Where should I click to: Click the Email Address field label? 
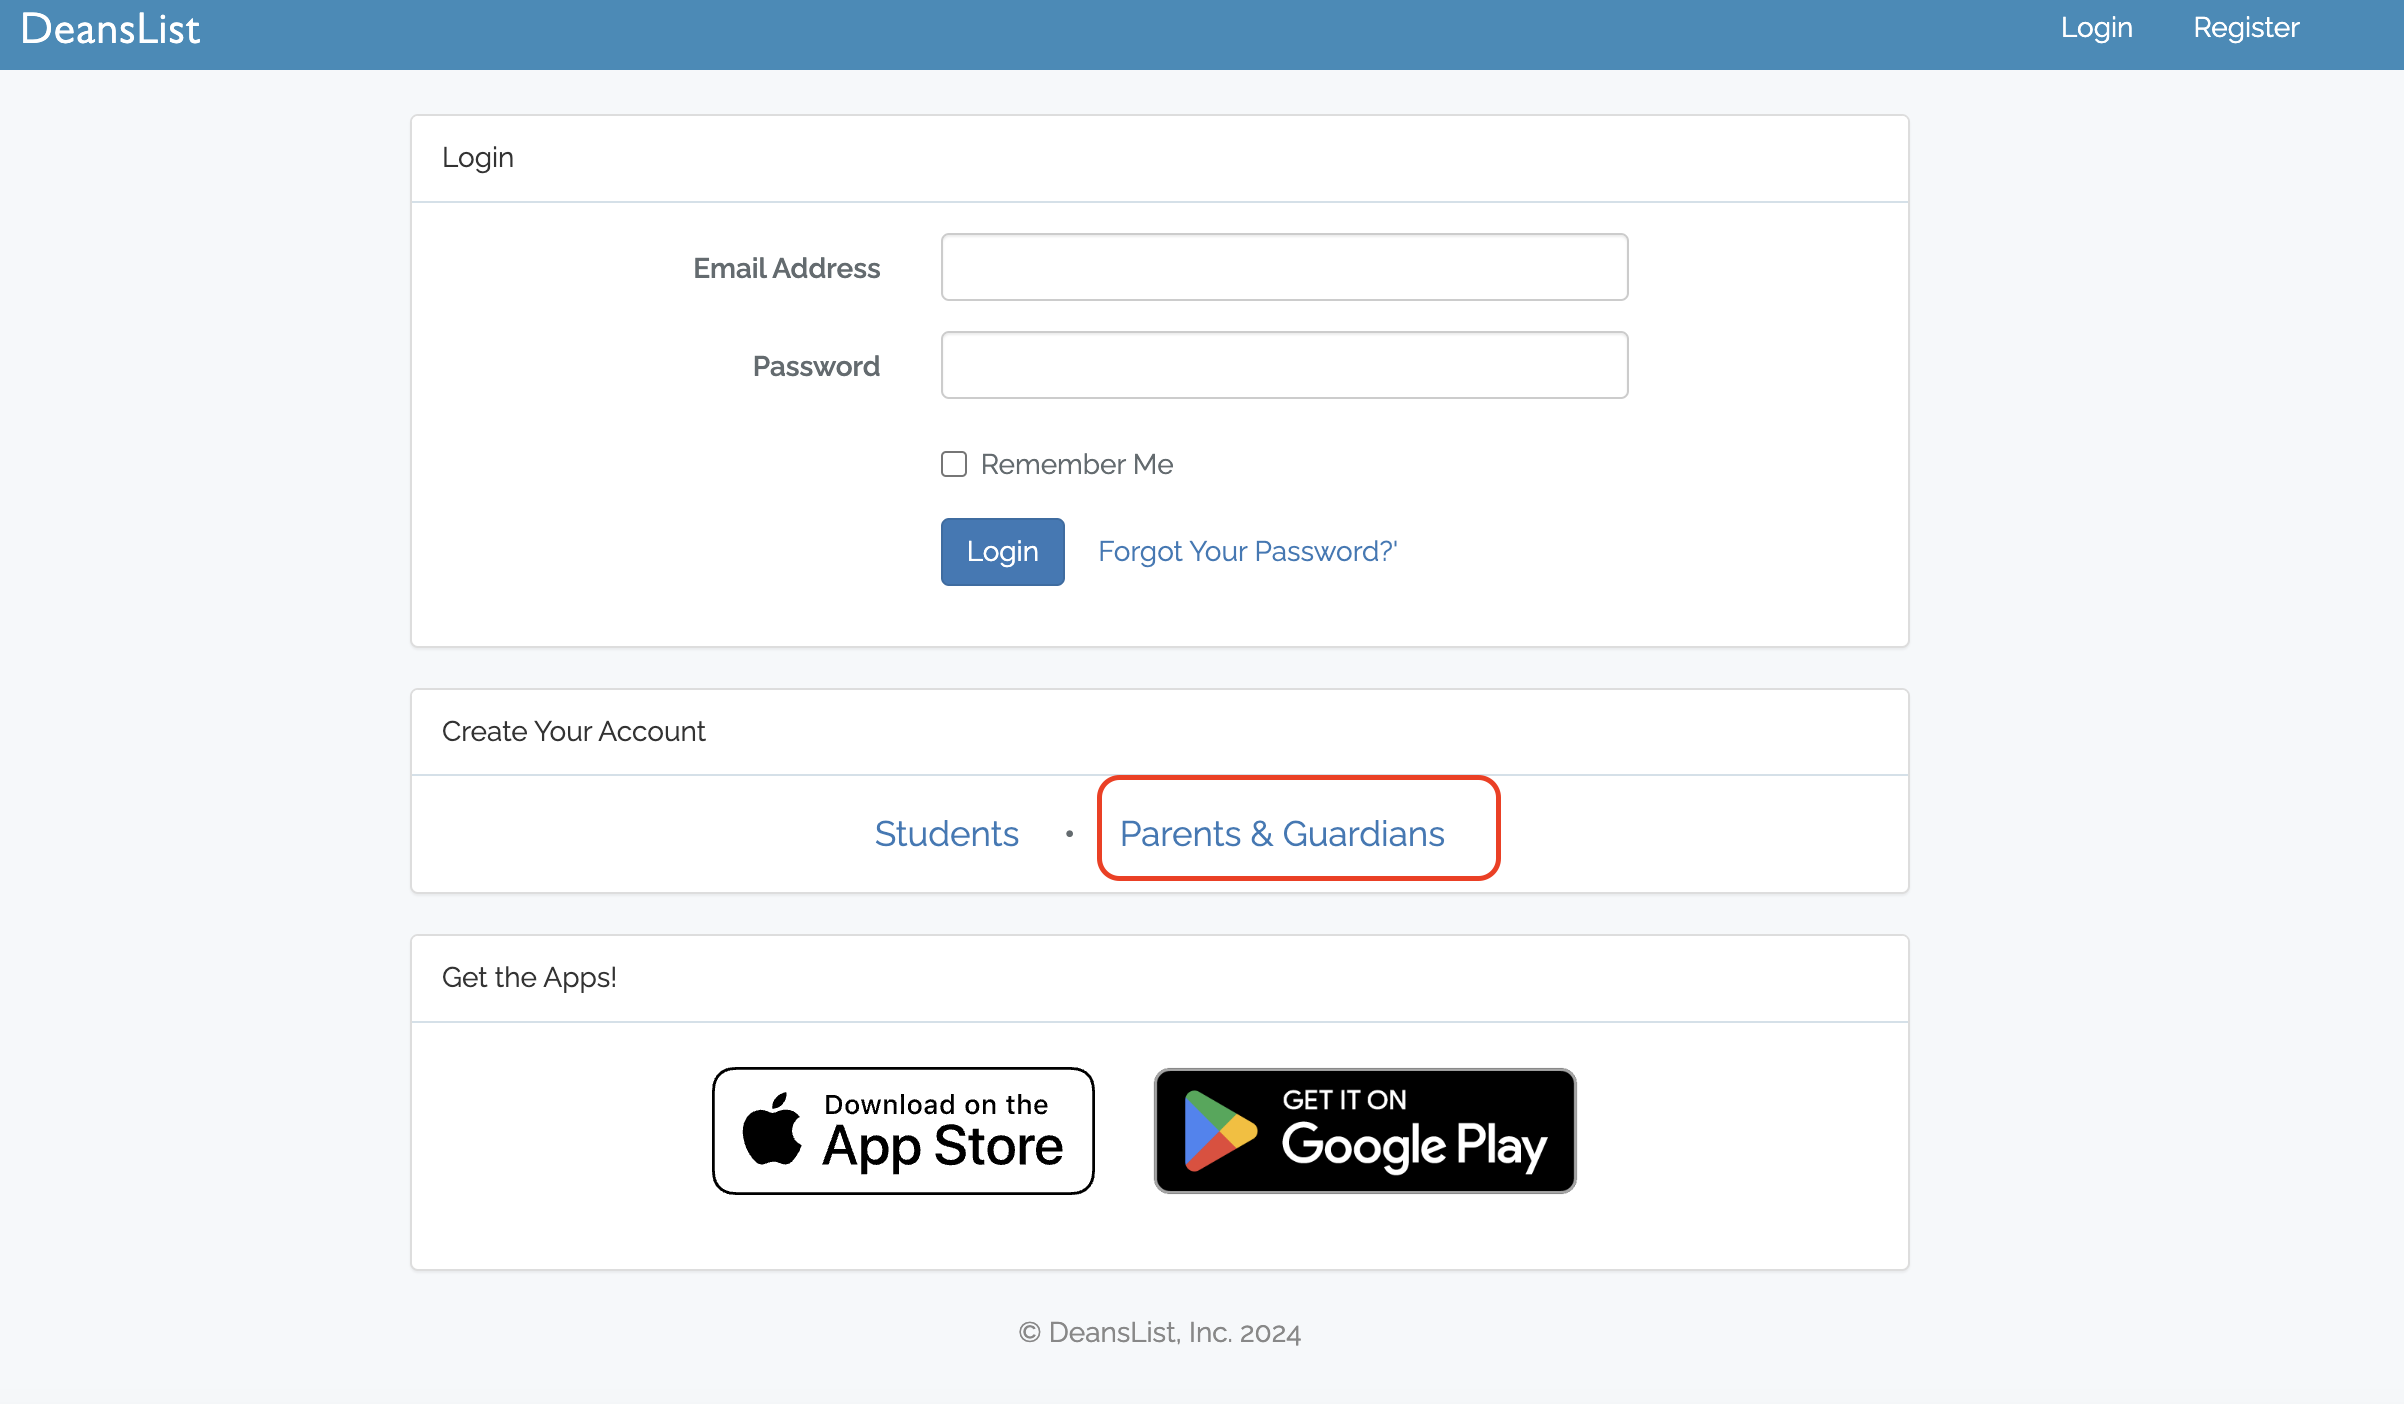point(786,268)
